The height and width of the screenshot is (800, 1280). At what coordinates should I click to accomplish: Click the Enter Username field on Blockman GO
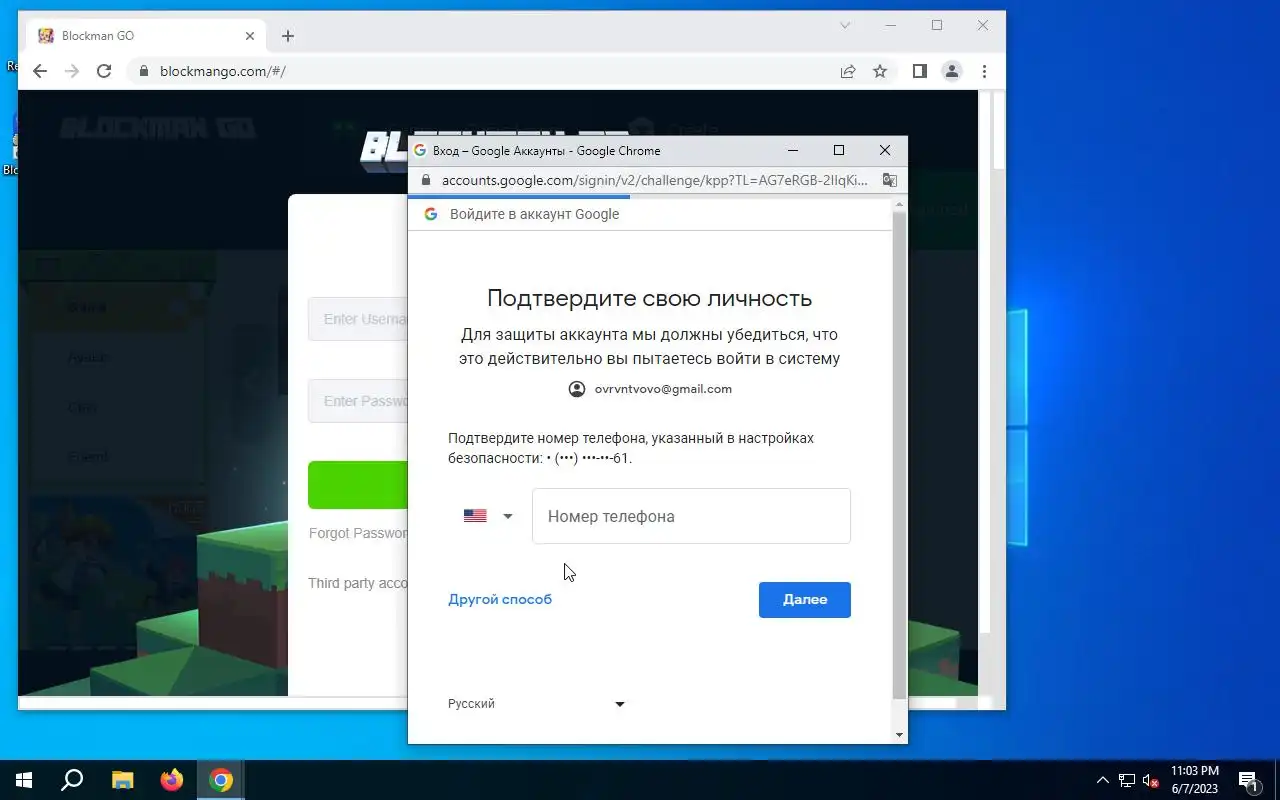click(x=357, y=319)
